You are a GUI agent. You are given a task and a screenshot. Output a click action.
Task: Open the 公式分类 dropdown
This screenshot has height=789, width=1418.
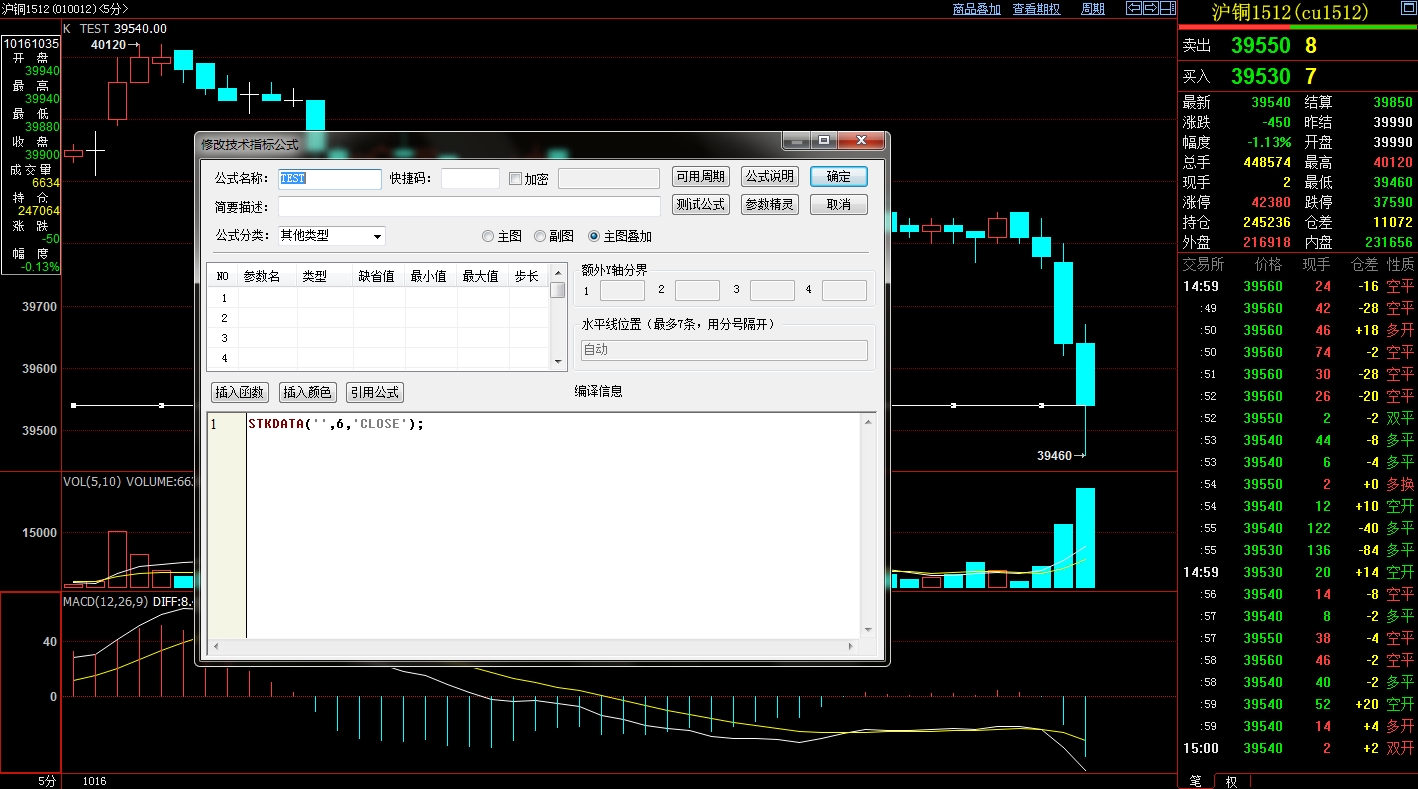(377, 237)
